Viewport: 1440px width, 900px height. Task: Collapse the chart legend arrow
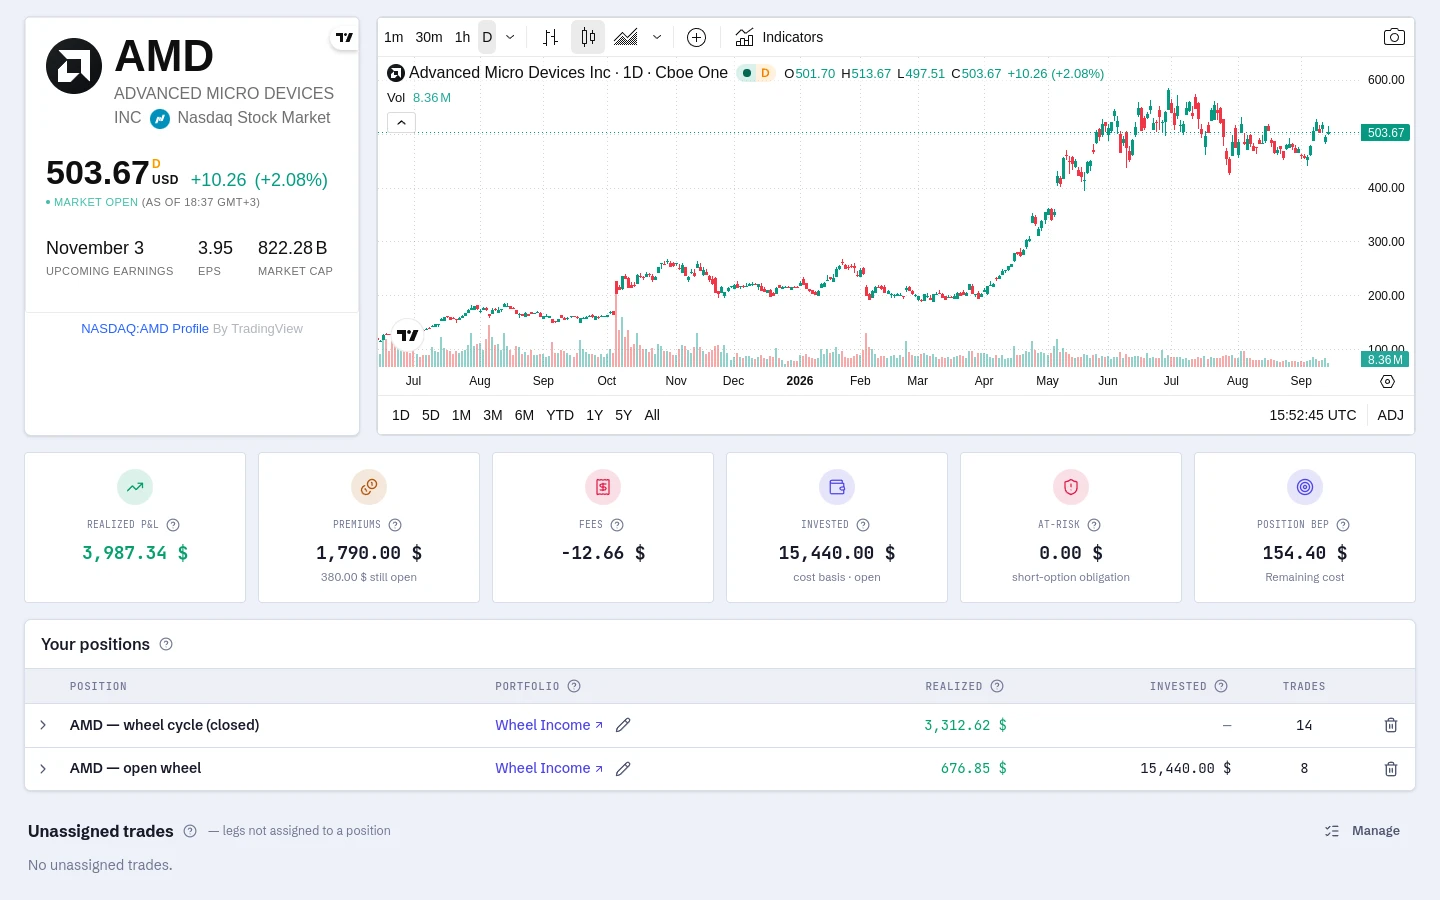401,122
